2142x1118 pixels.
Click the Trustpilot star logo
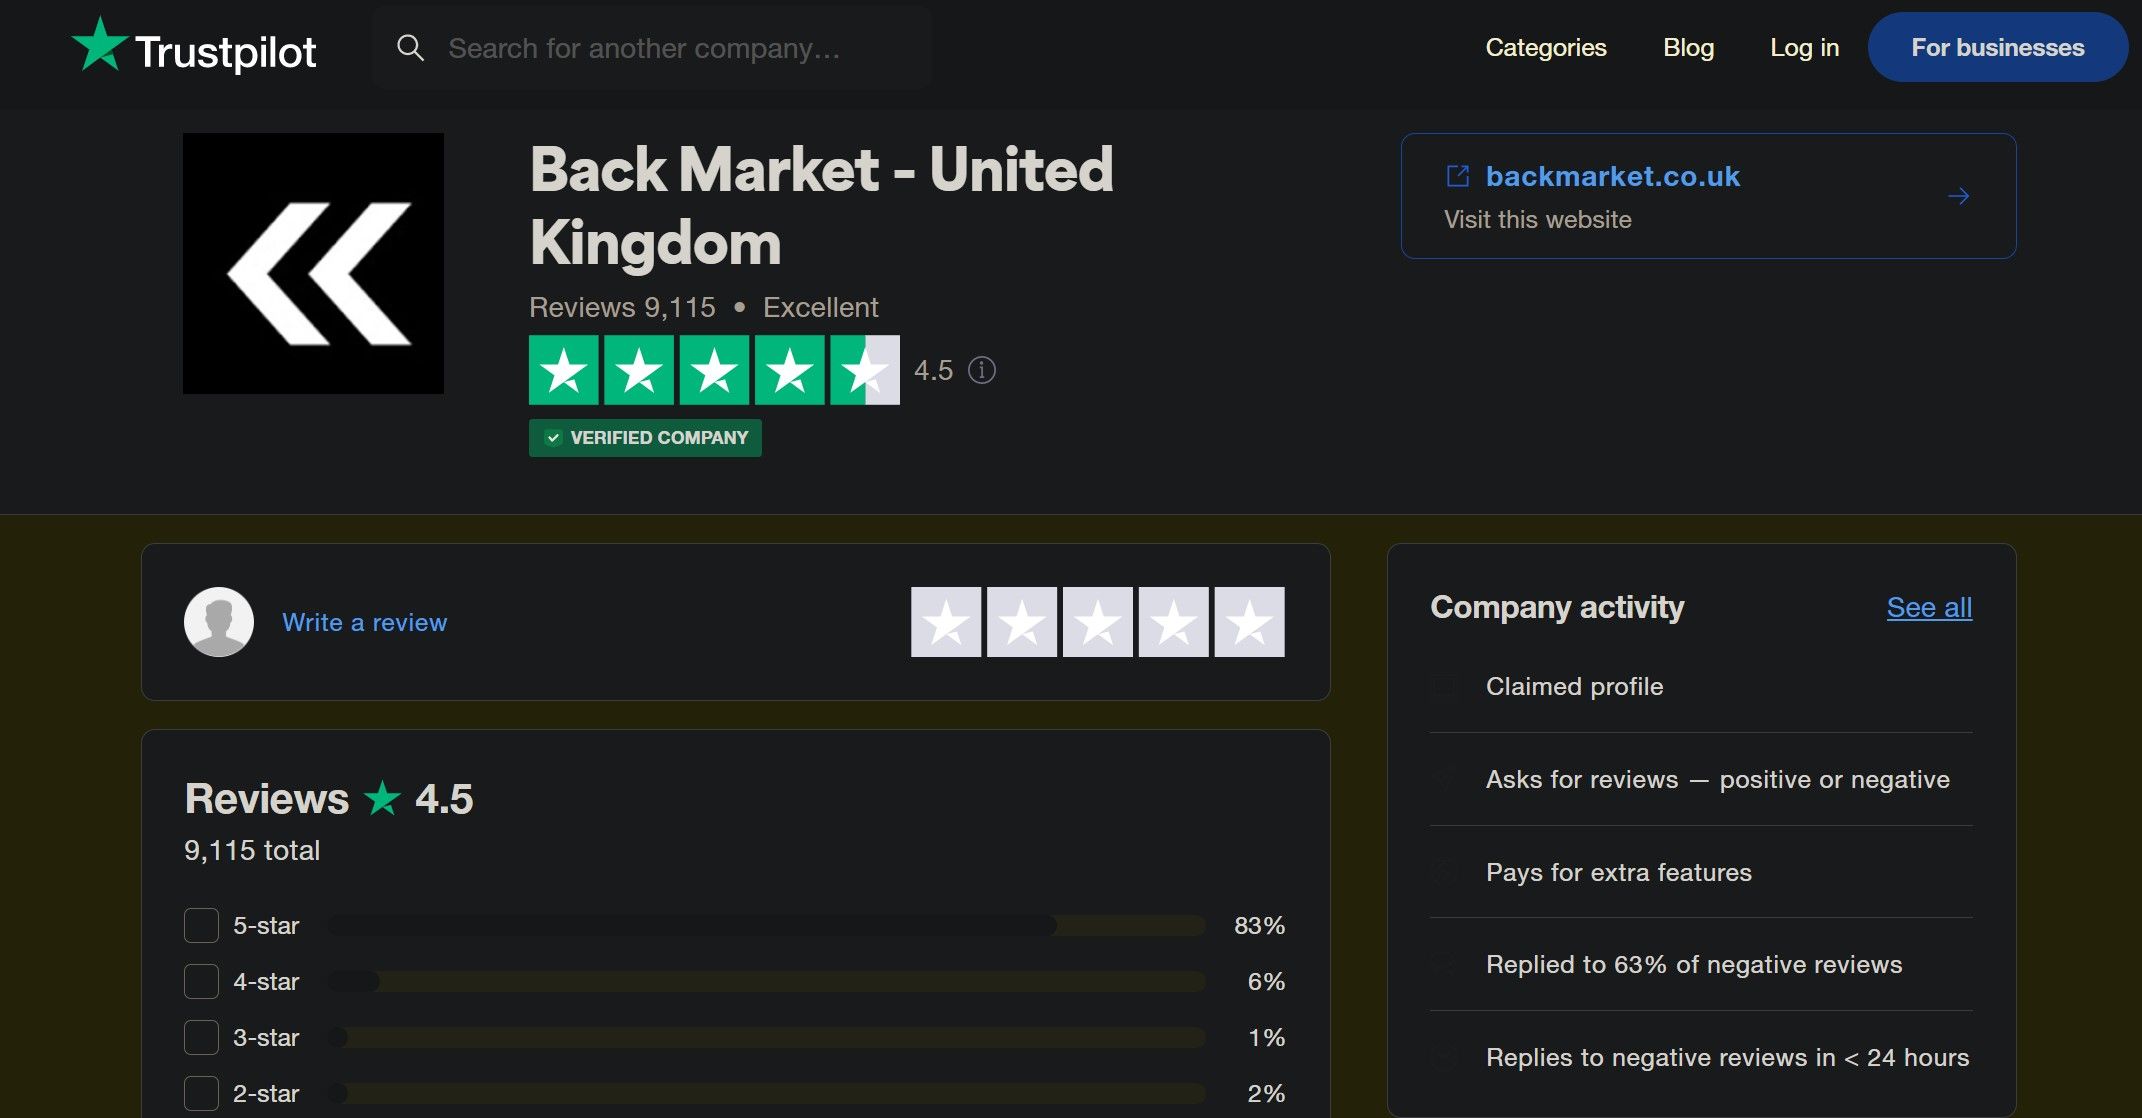pyautogui.click(x=100, y=45)
